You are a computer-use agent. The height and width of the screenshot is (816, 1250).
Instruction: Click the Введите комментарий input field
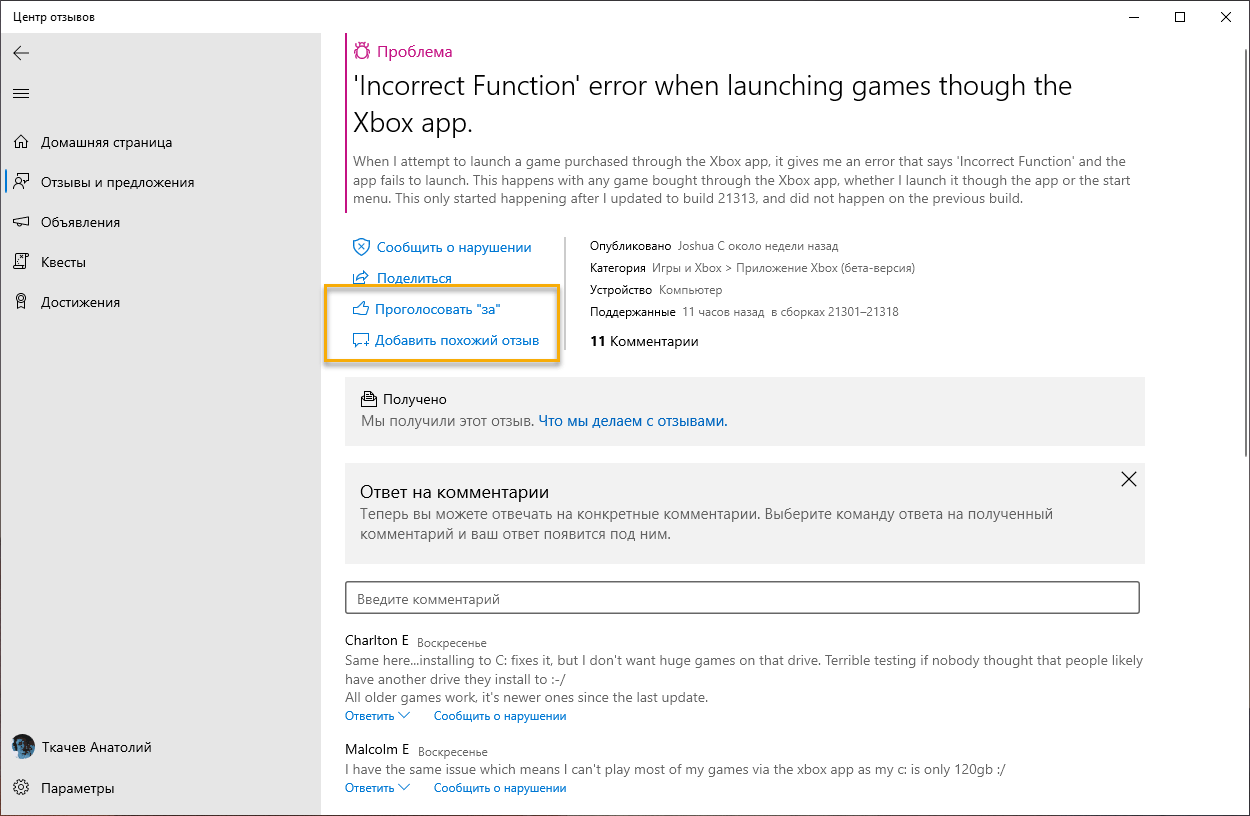click(x=742, y=598)
